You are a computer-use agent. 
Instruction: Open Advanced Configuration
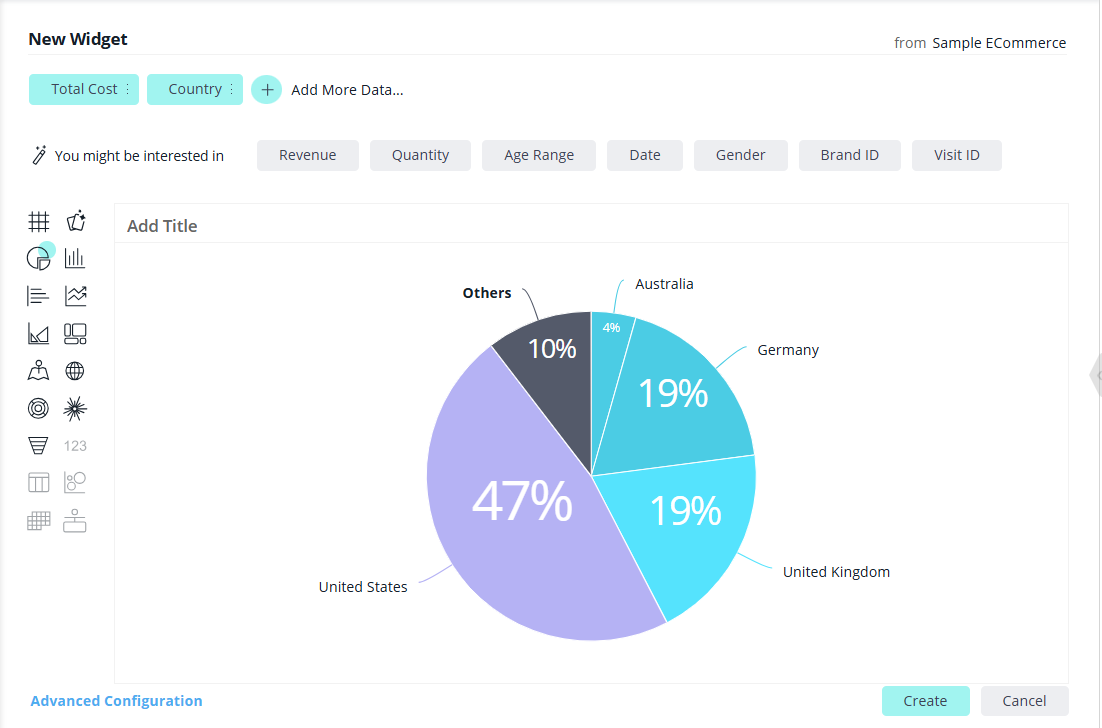tap(116, 701)
